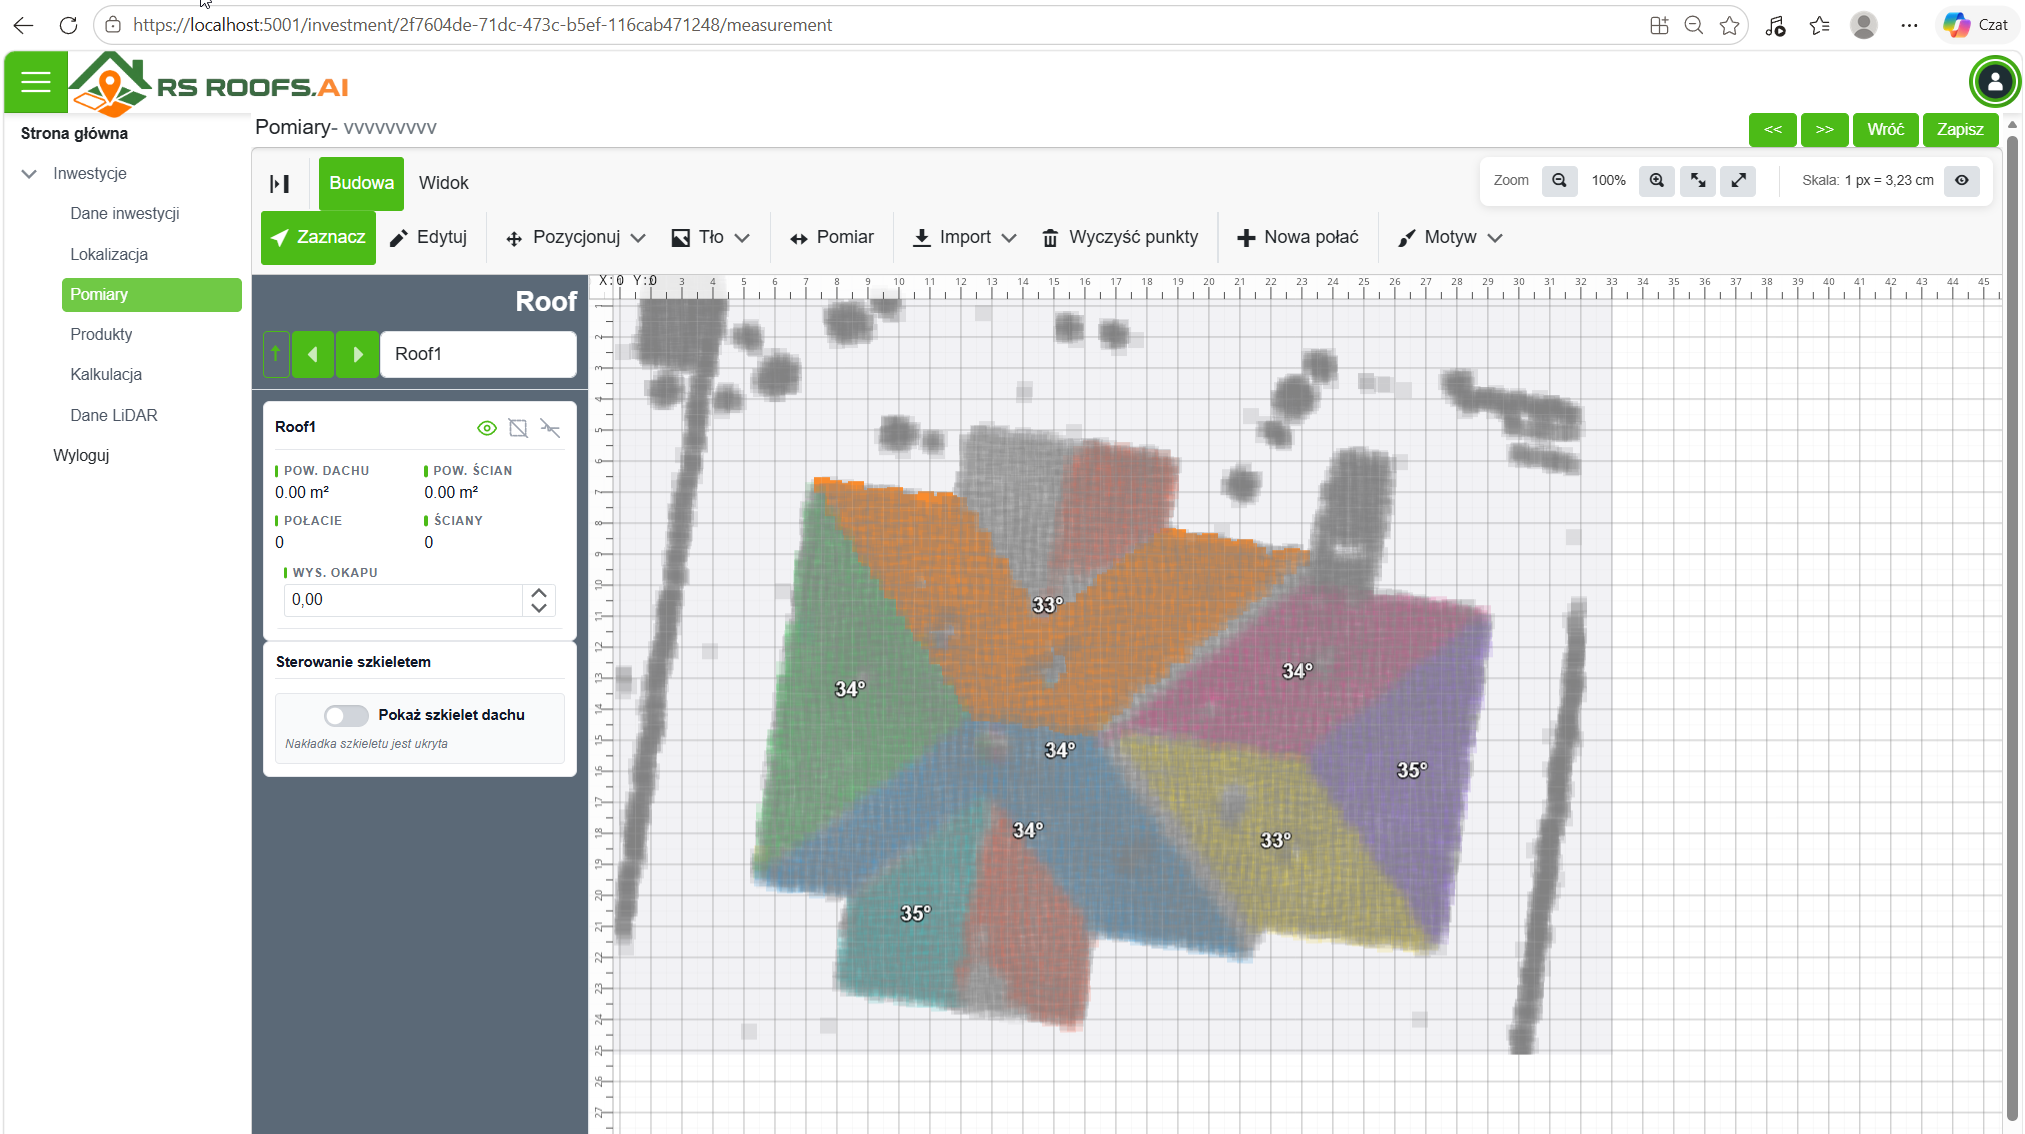Decrease the Wys. okapu value with down arrow

[539, 608]
